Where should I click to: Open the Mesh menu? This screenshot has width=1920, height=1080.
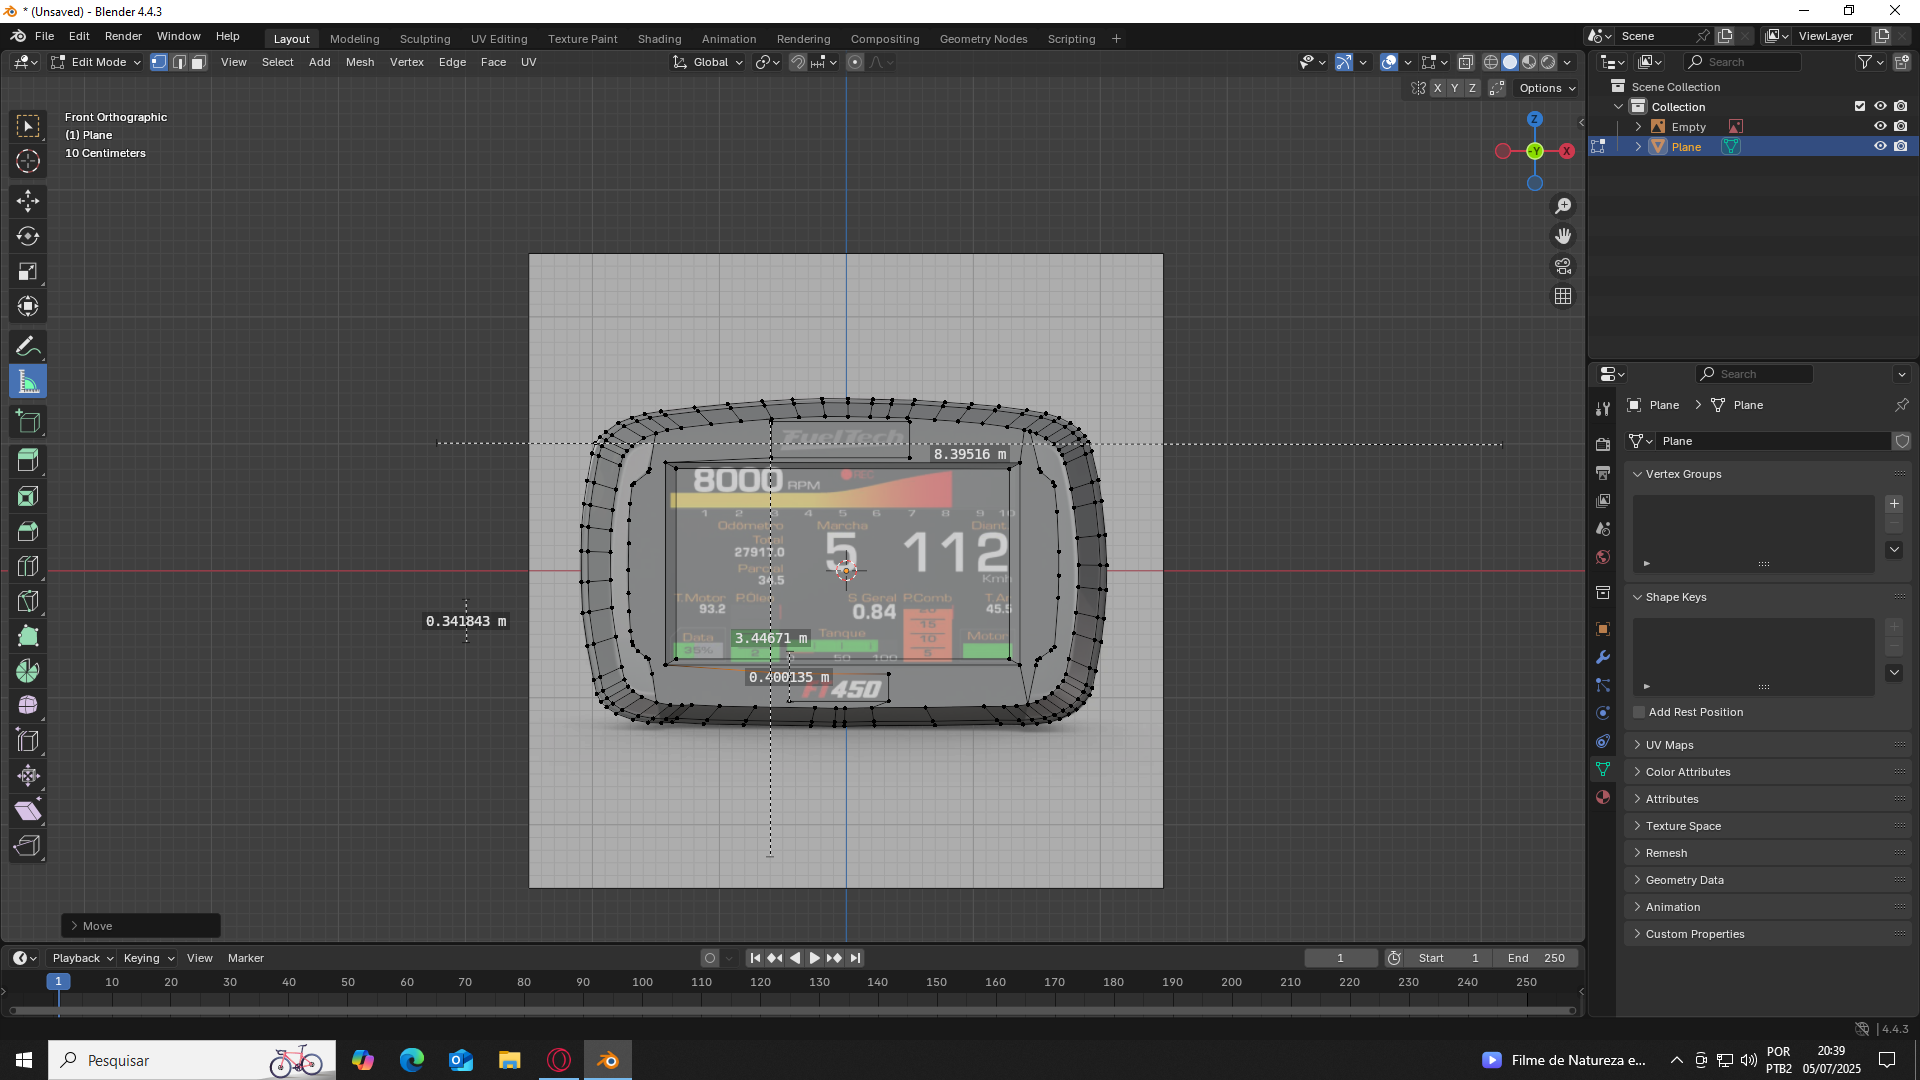coord(359,62)
